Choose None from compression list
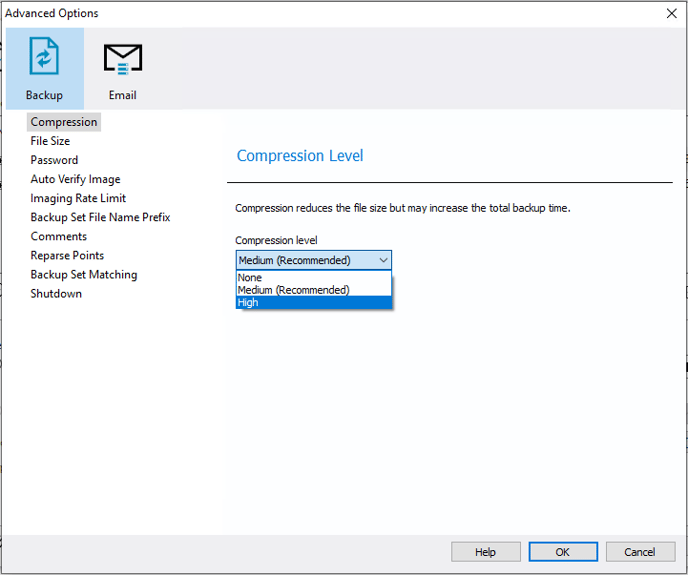 click(314, 278)
